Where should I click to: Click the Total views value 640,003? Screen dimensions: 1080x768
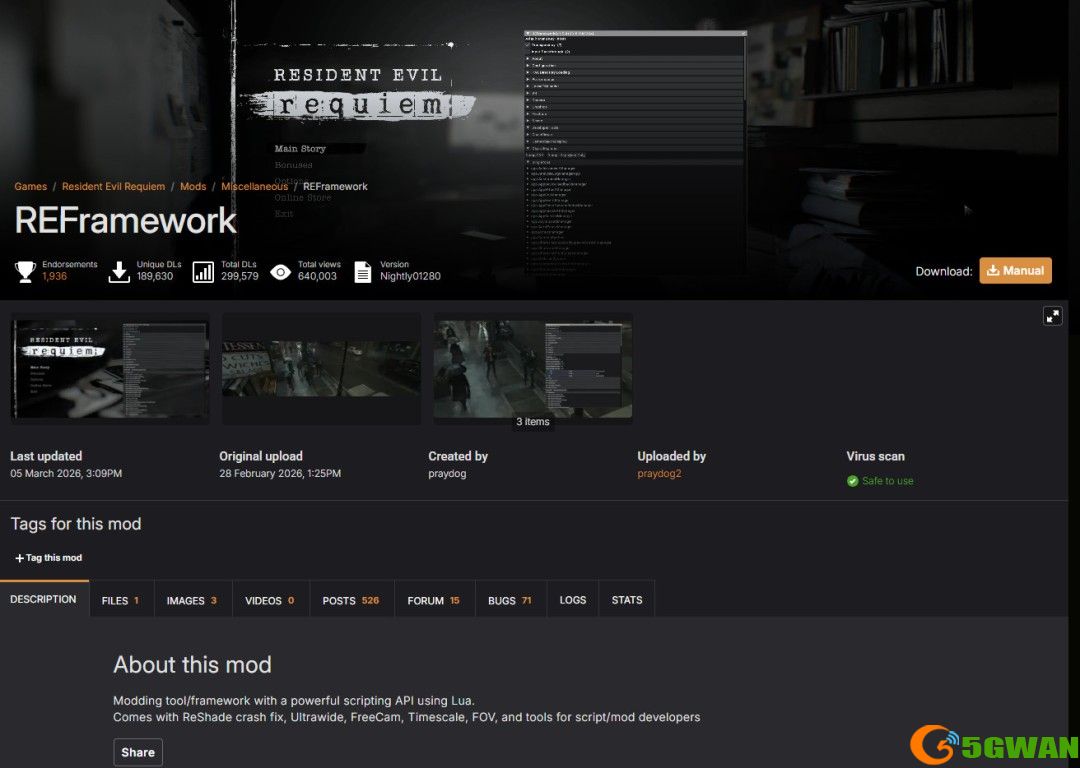[x=317, y=276]
